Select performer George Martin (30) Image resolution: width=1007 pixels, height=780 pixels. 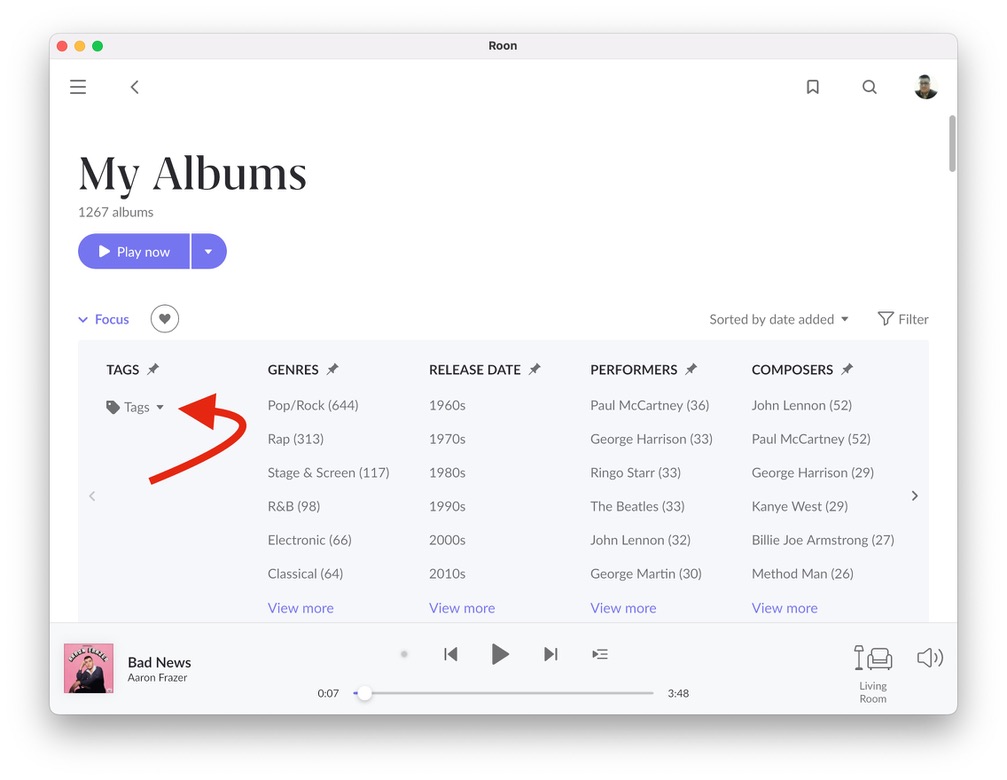coord(645,574)
